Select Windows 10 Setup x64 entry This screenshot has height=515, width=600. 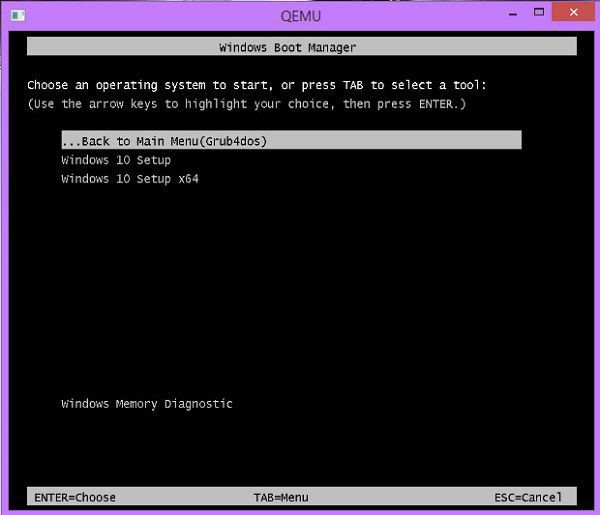pyautogui.click(x=130, y=179)
